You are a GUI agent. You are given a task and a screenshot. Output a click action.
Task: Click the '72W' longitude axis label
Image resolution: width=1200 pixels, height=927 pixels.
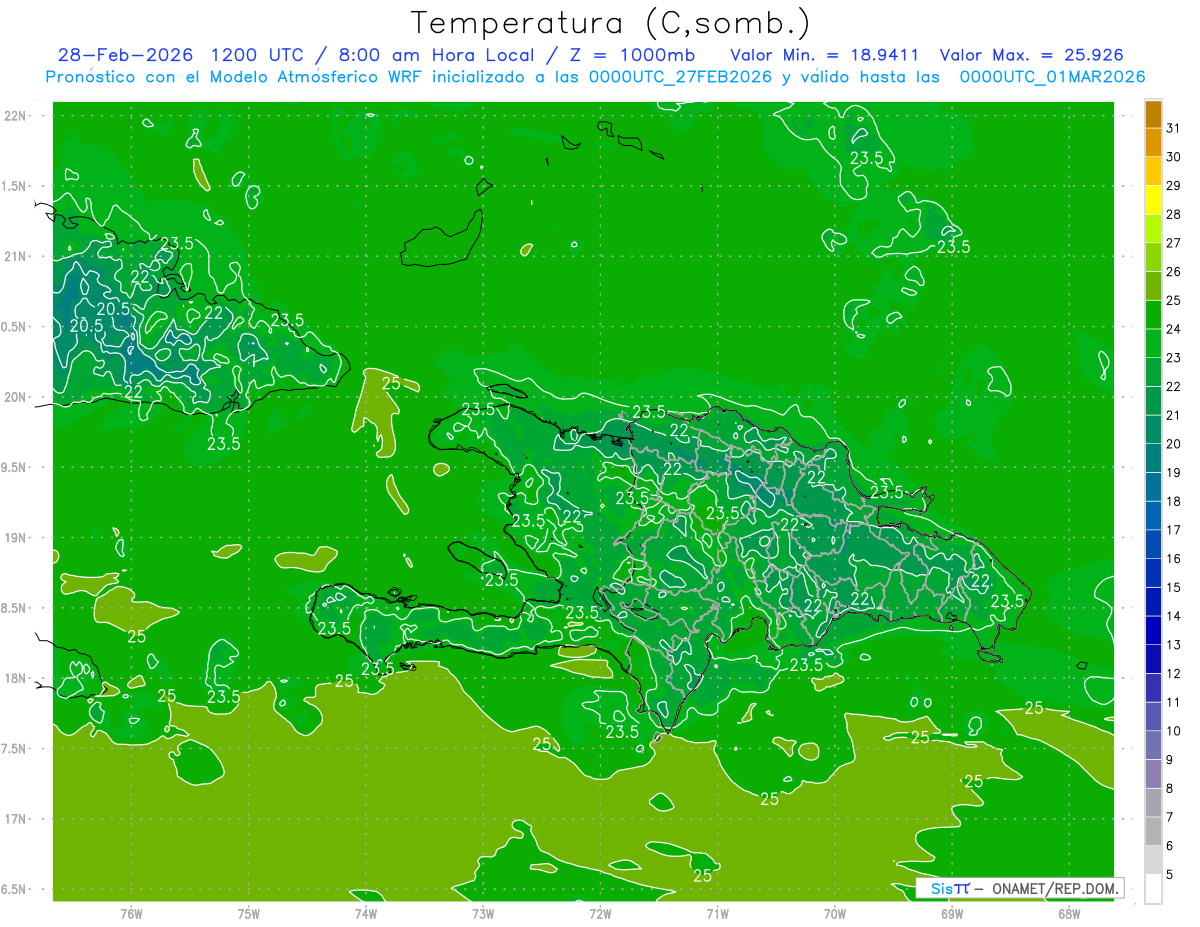click(600, 914)
